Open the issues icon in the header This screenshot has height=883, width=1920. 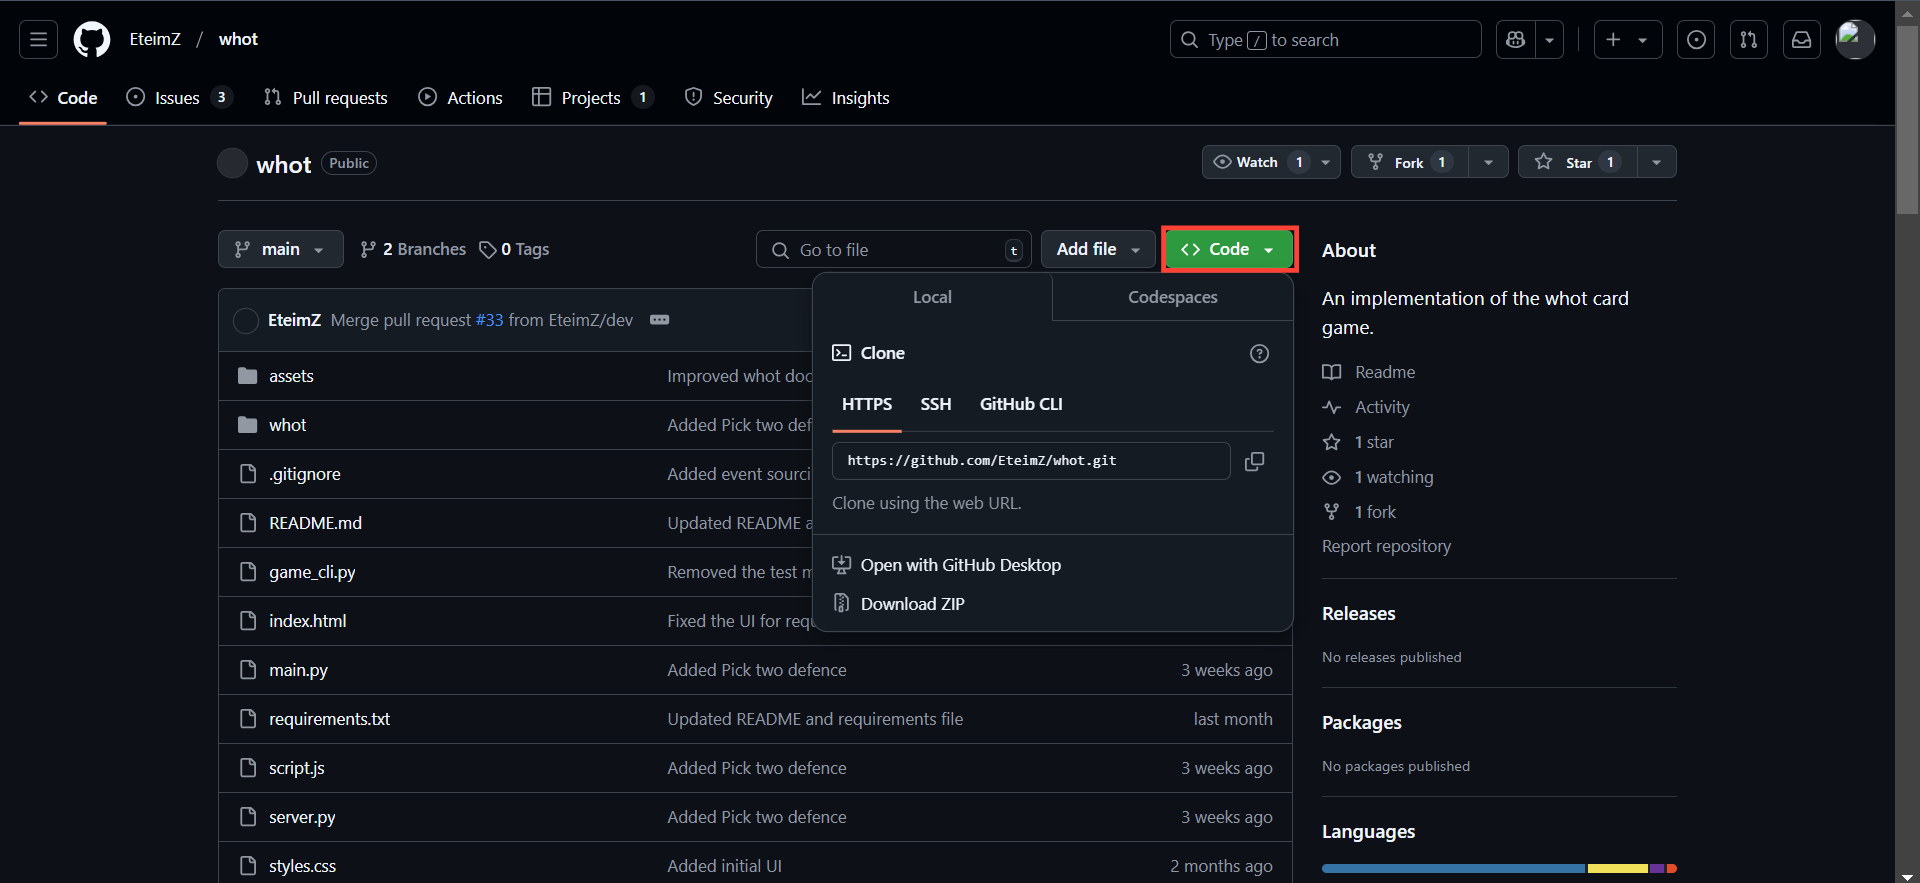pyautogui.click(x=1696, y=40)
